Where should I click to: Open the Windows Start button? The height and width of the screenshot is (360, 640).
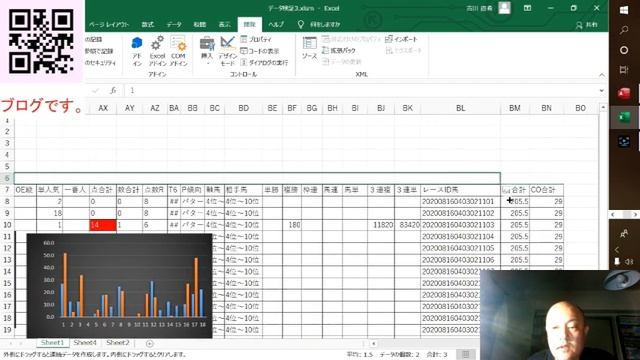coord(624,10)
